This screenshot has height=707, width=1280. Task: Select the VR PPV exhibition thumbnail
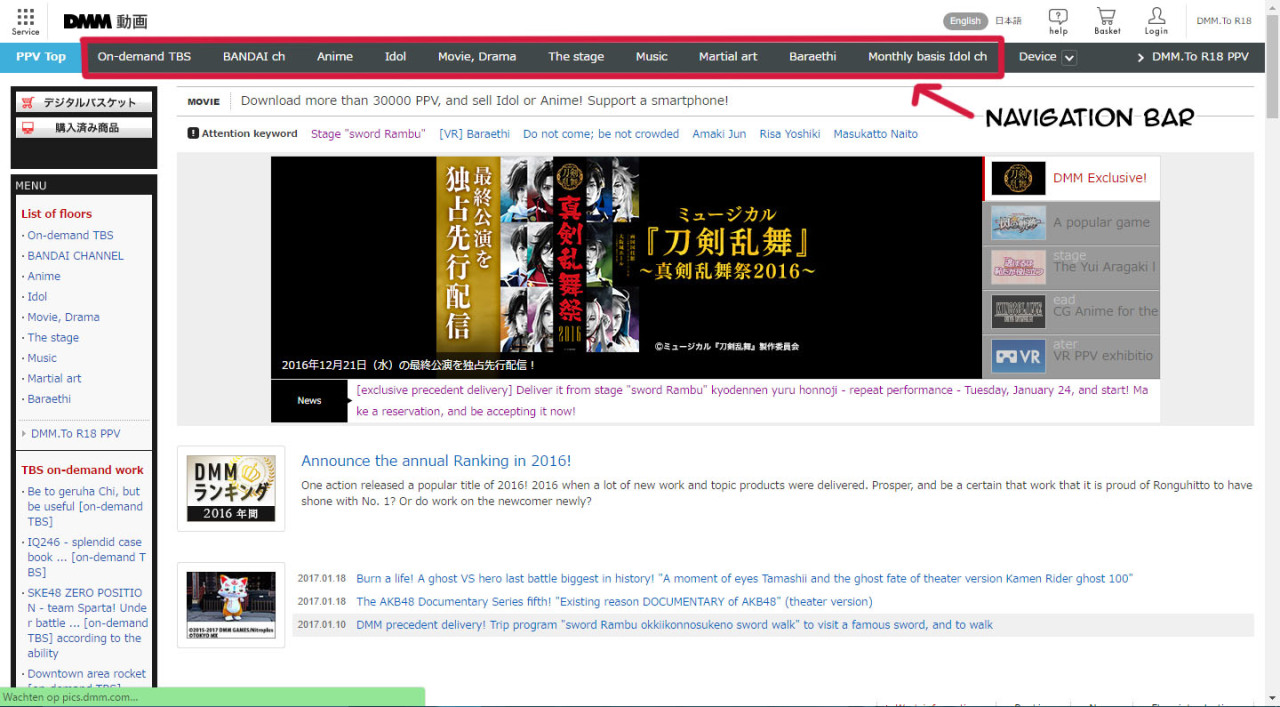tap(1018, 356)
